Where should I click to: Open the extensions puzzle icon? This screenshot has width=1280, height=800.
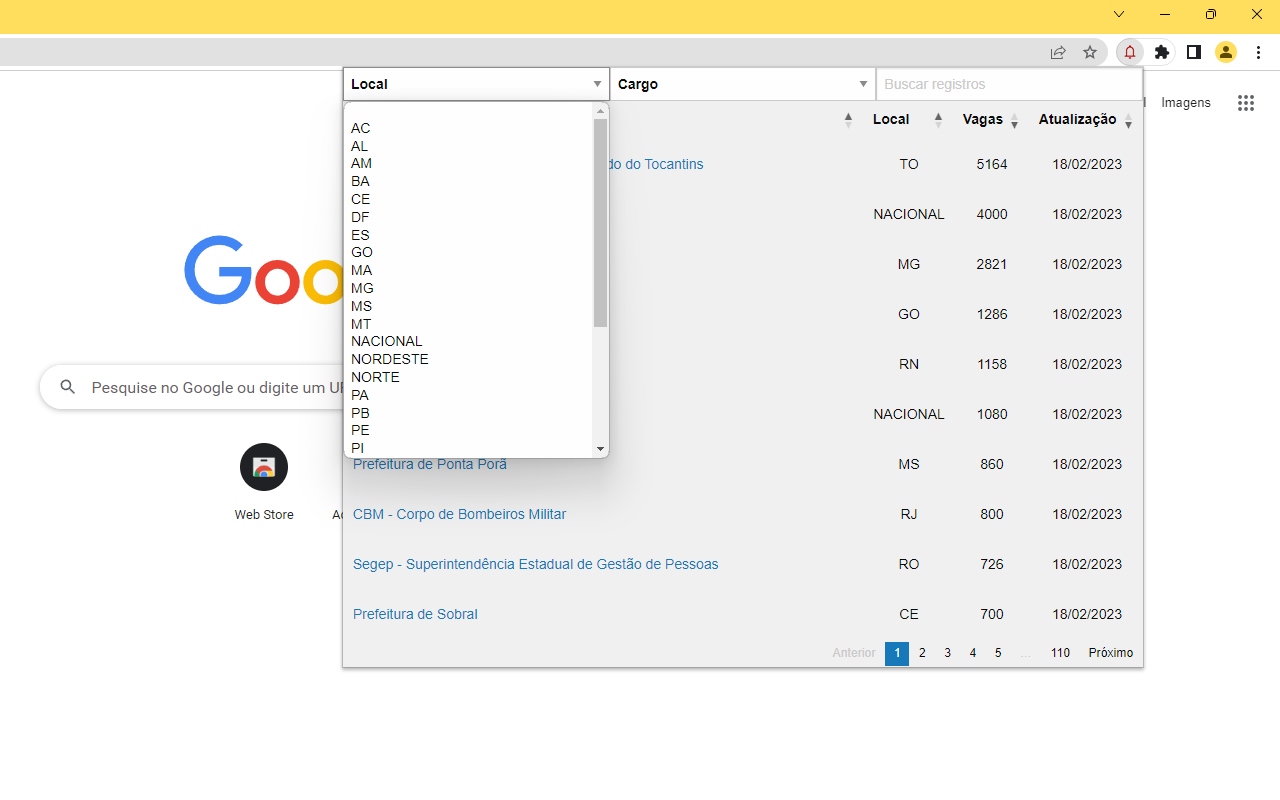click(1161, 52)
